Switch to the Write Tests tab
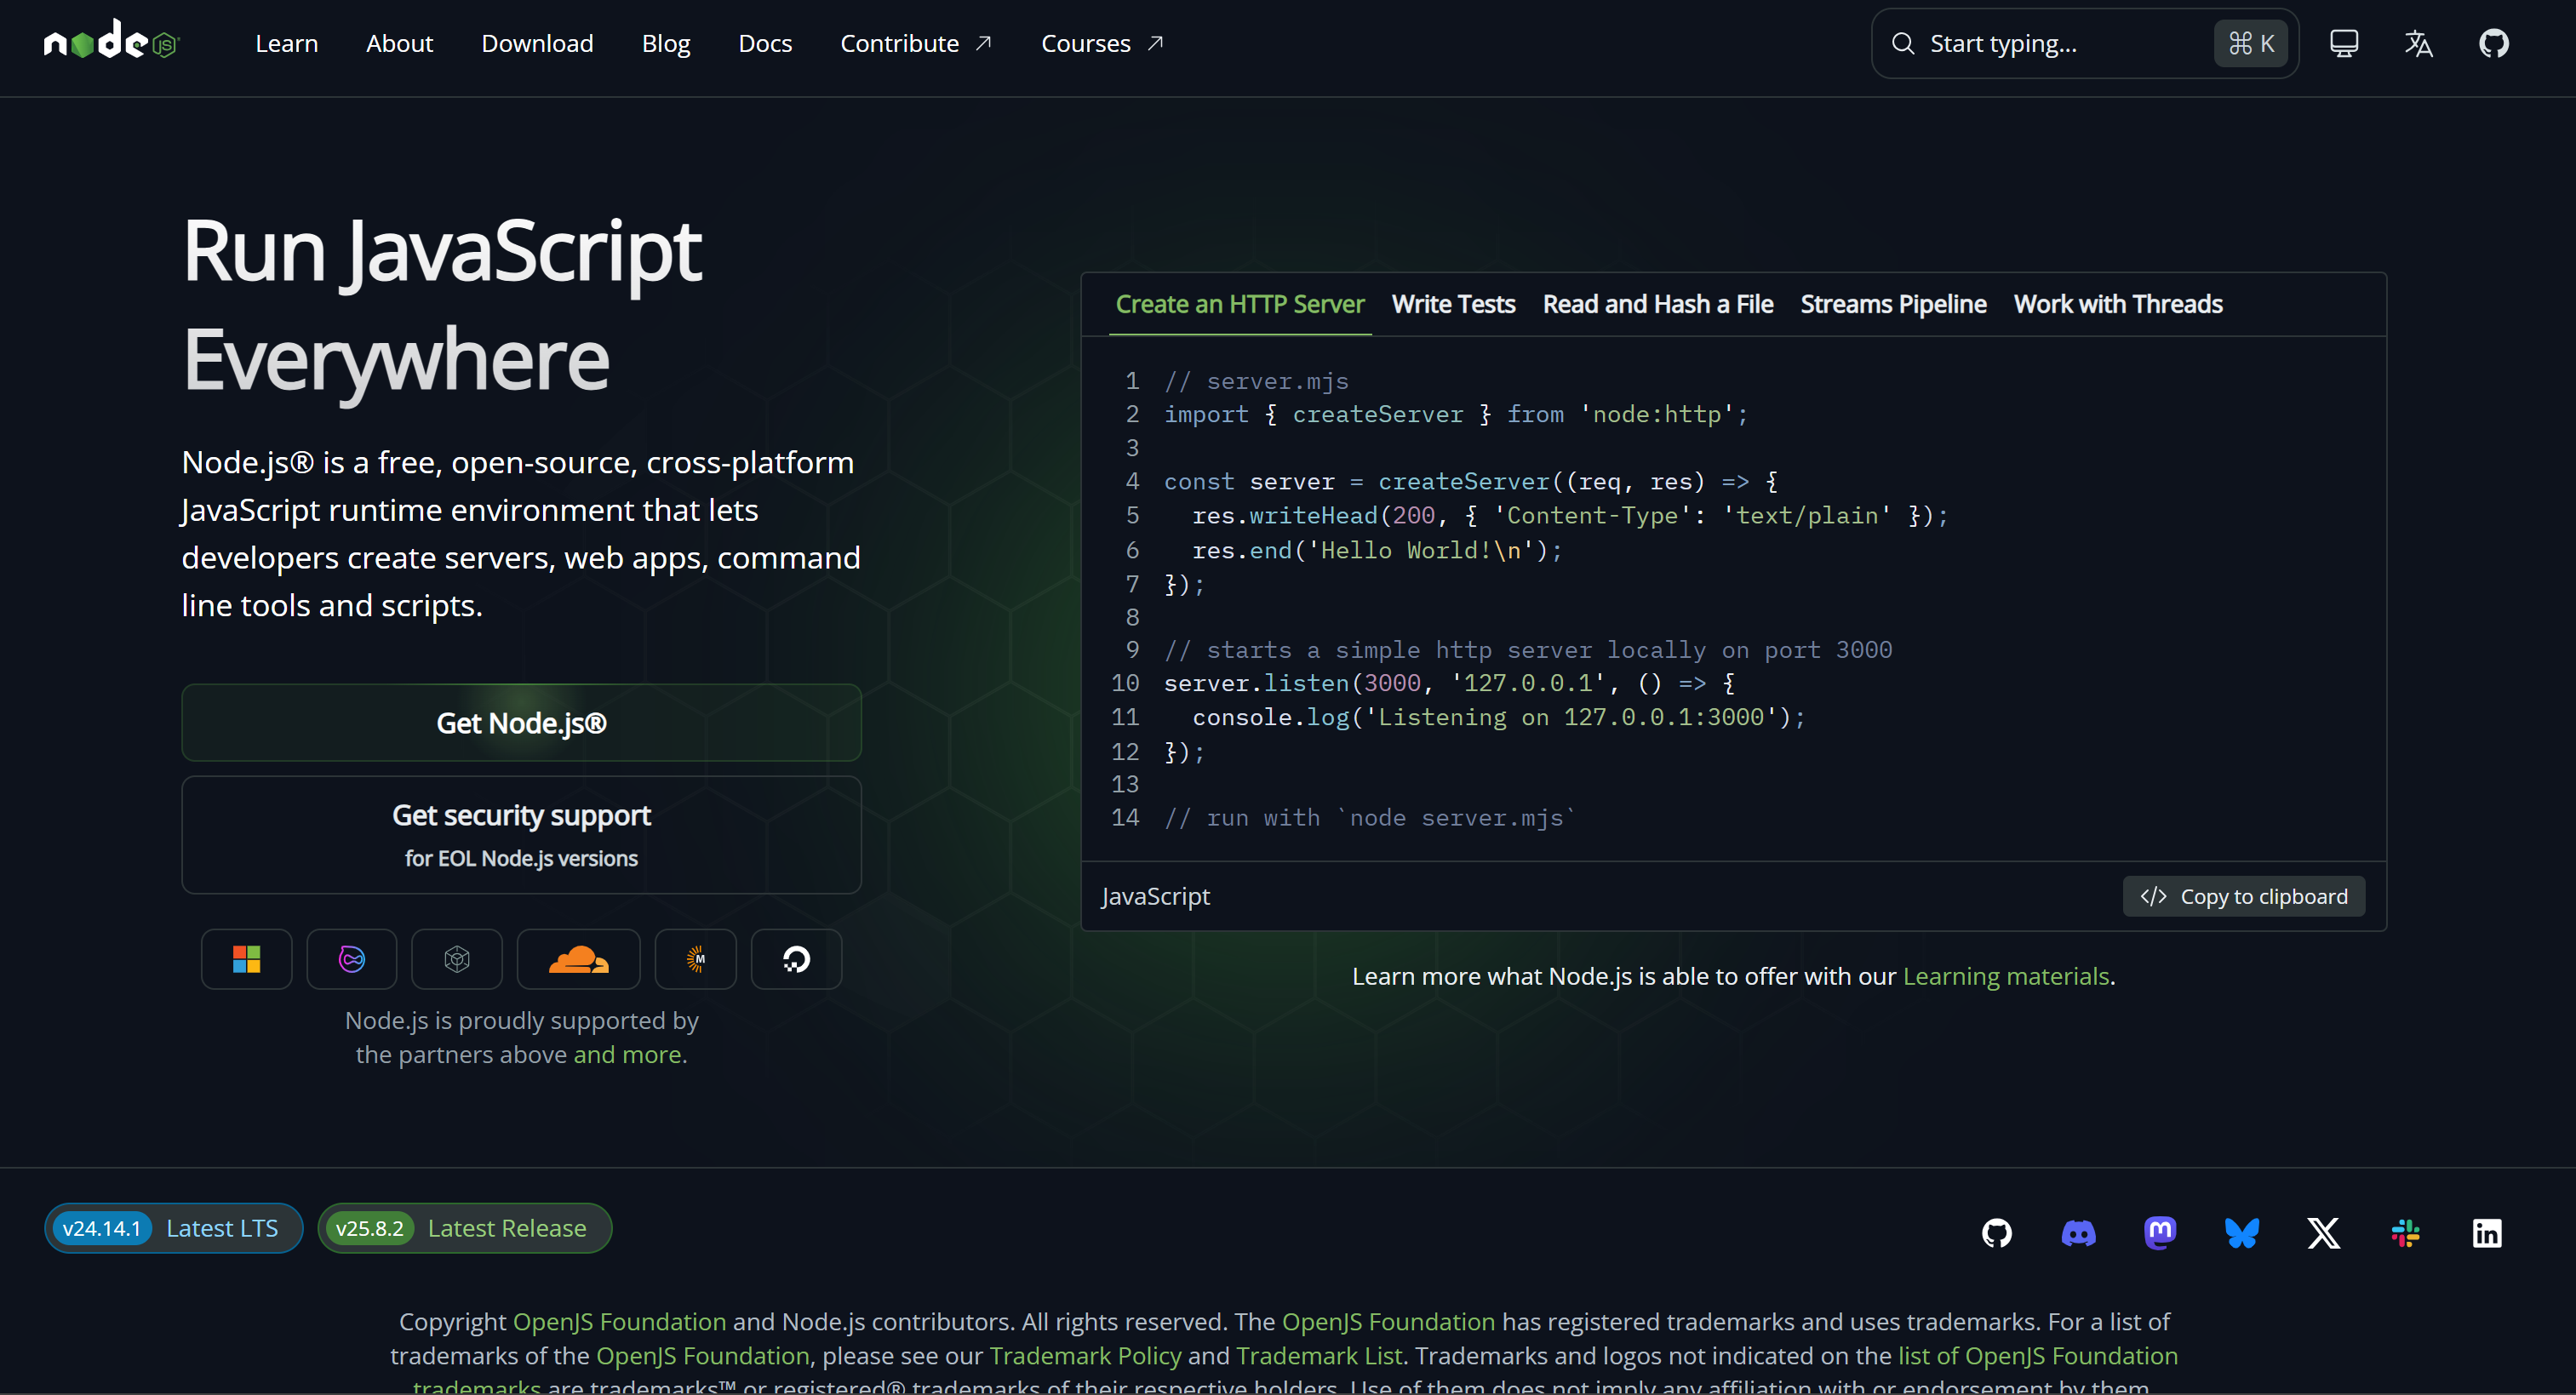The width and height of the screenshot is (2576, 1395). (x=1453, y=304)
